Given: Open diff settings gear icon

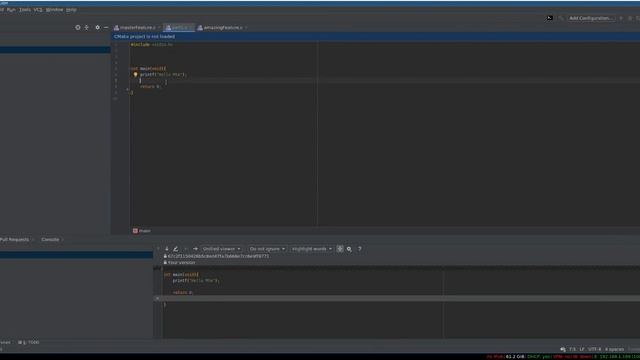Looking at the screenshot, I should 349,249.
